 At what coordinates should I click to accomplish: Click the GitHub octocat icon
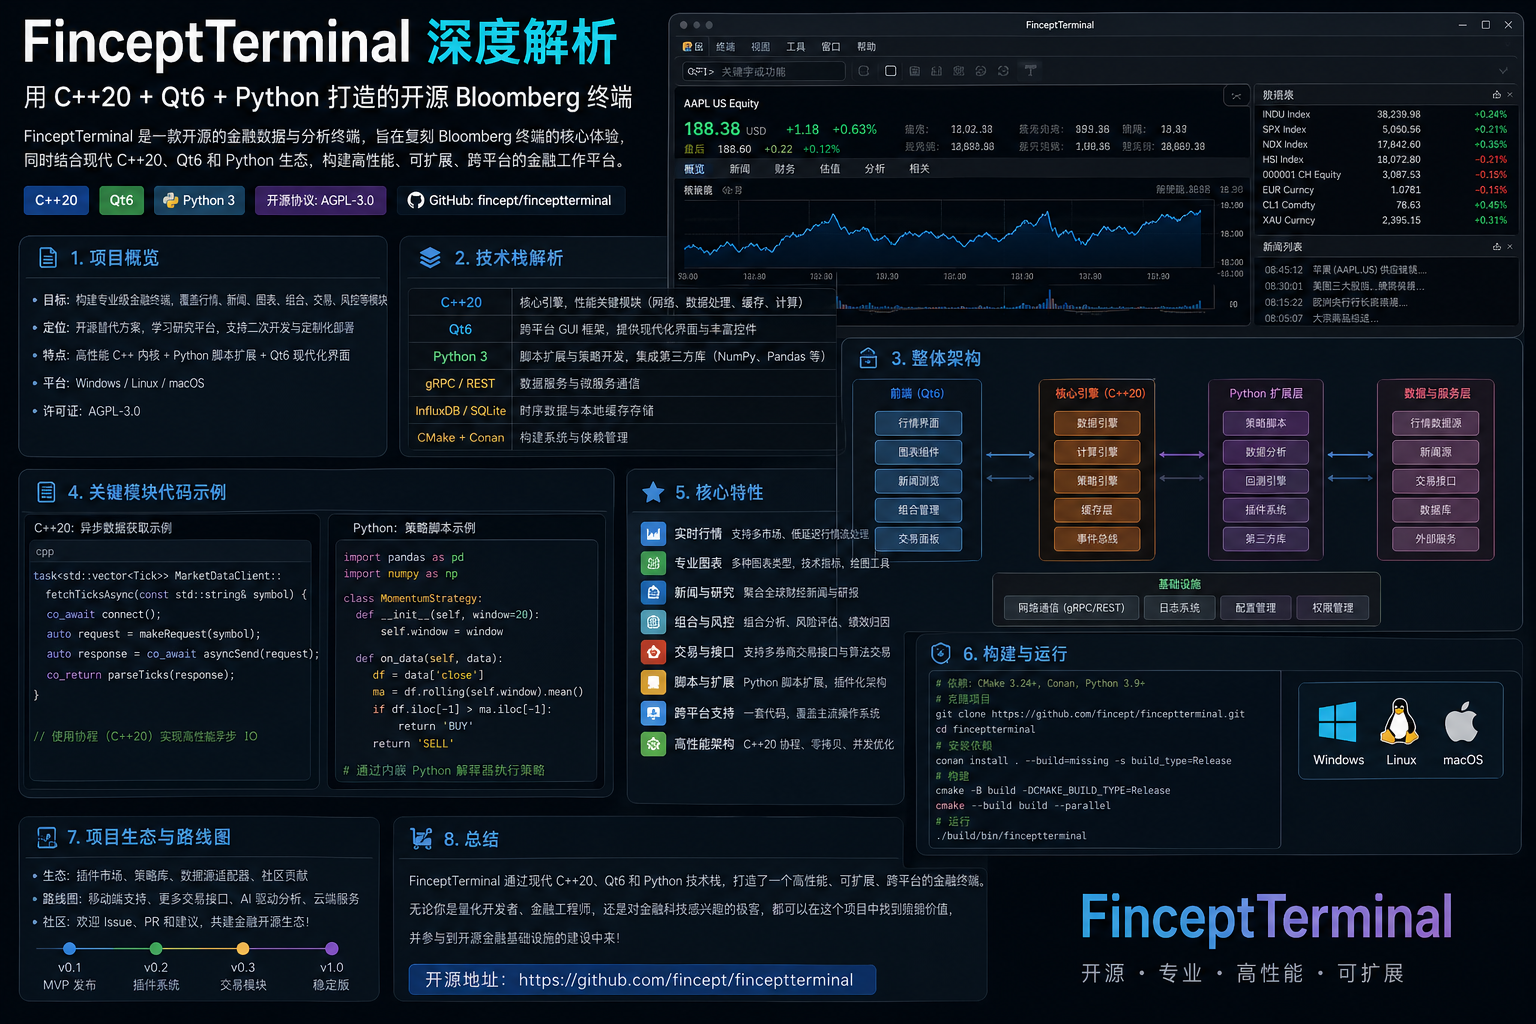[416, 200]
